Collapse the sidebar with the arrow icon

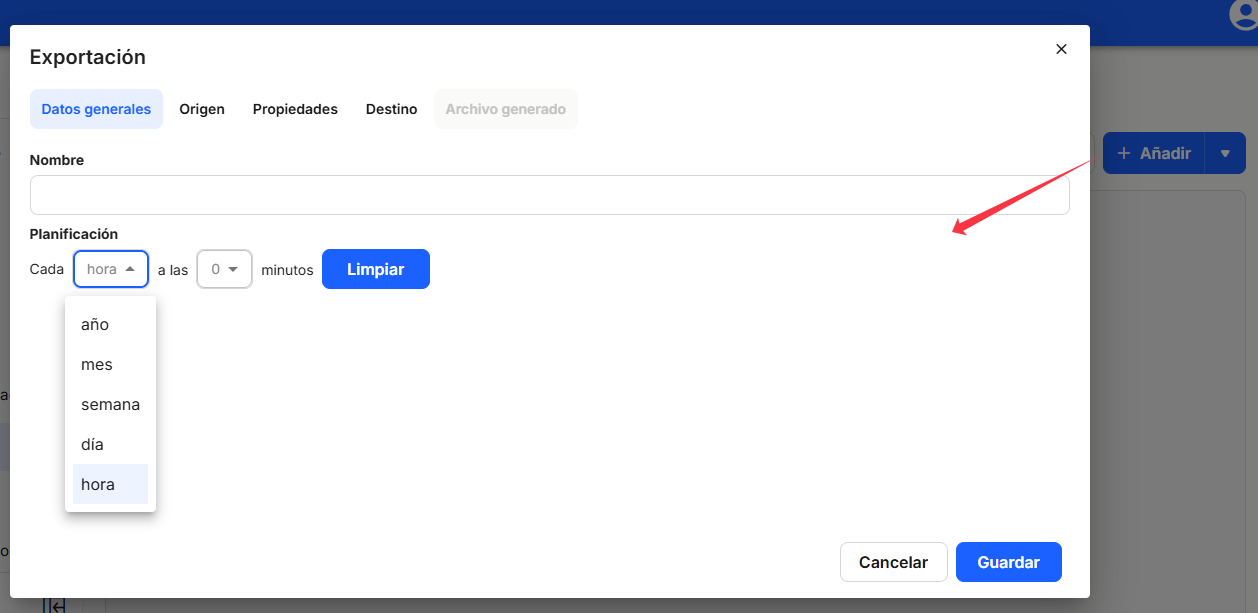[55, 606]
